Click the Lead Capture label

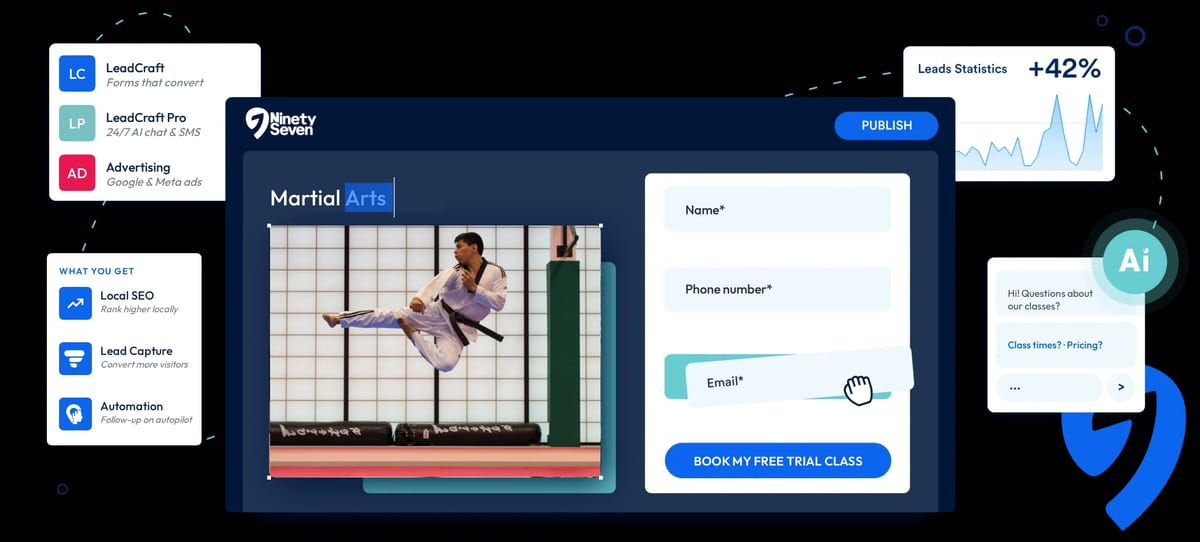point(136,351)
